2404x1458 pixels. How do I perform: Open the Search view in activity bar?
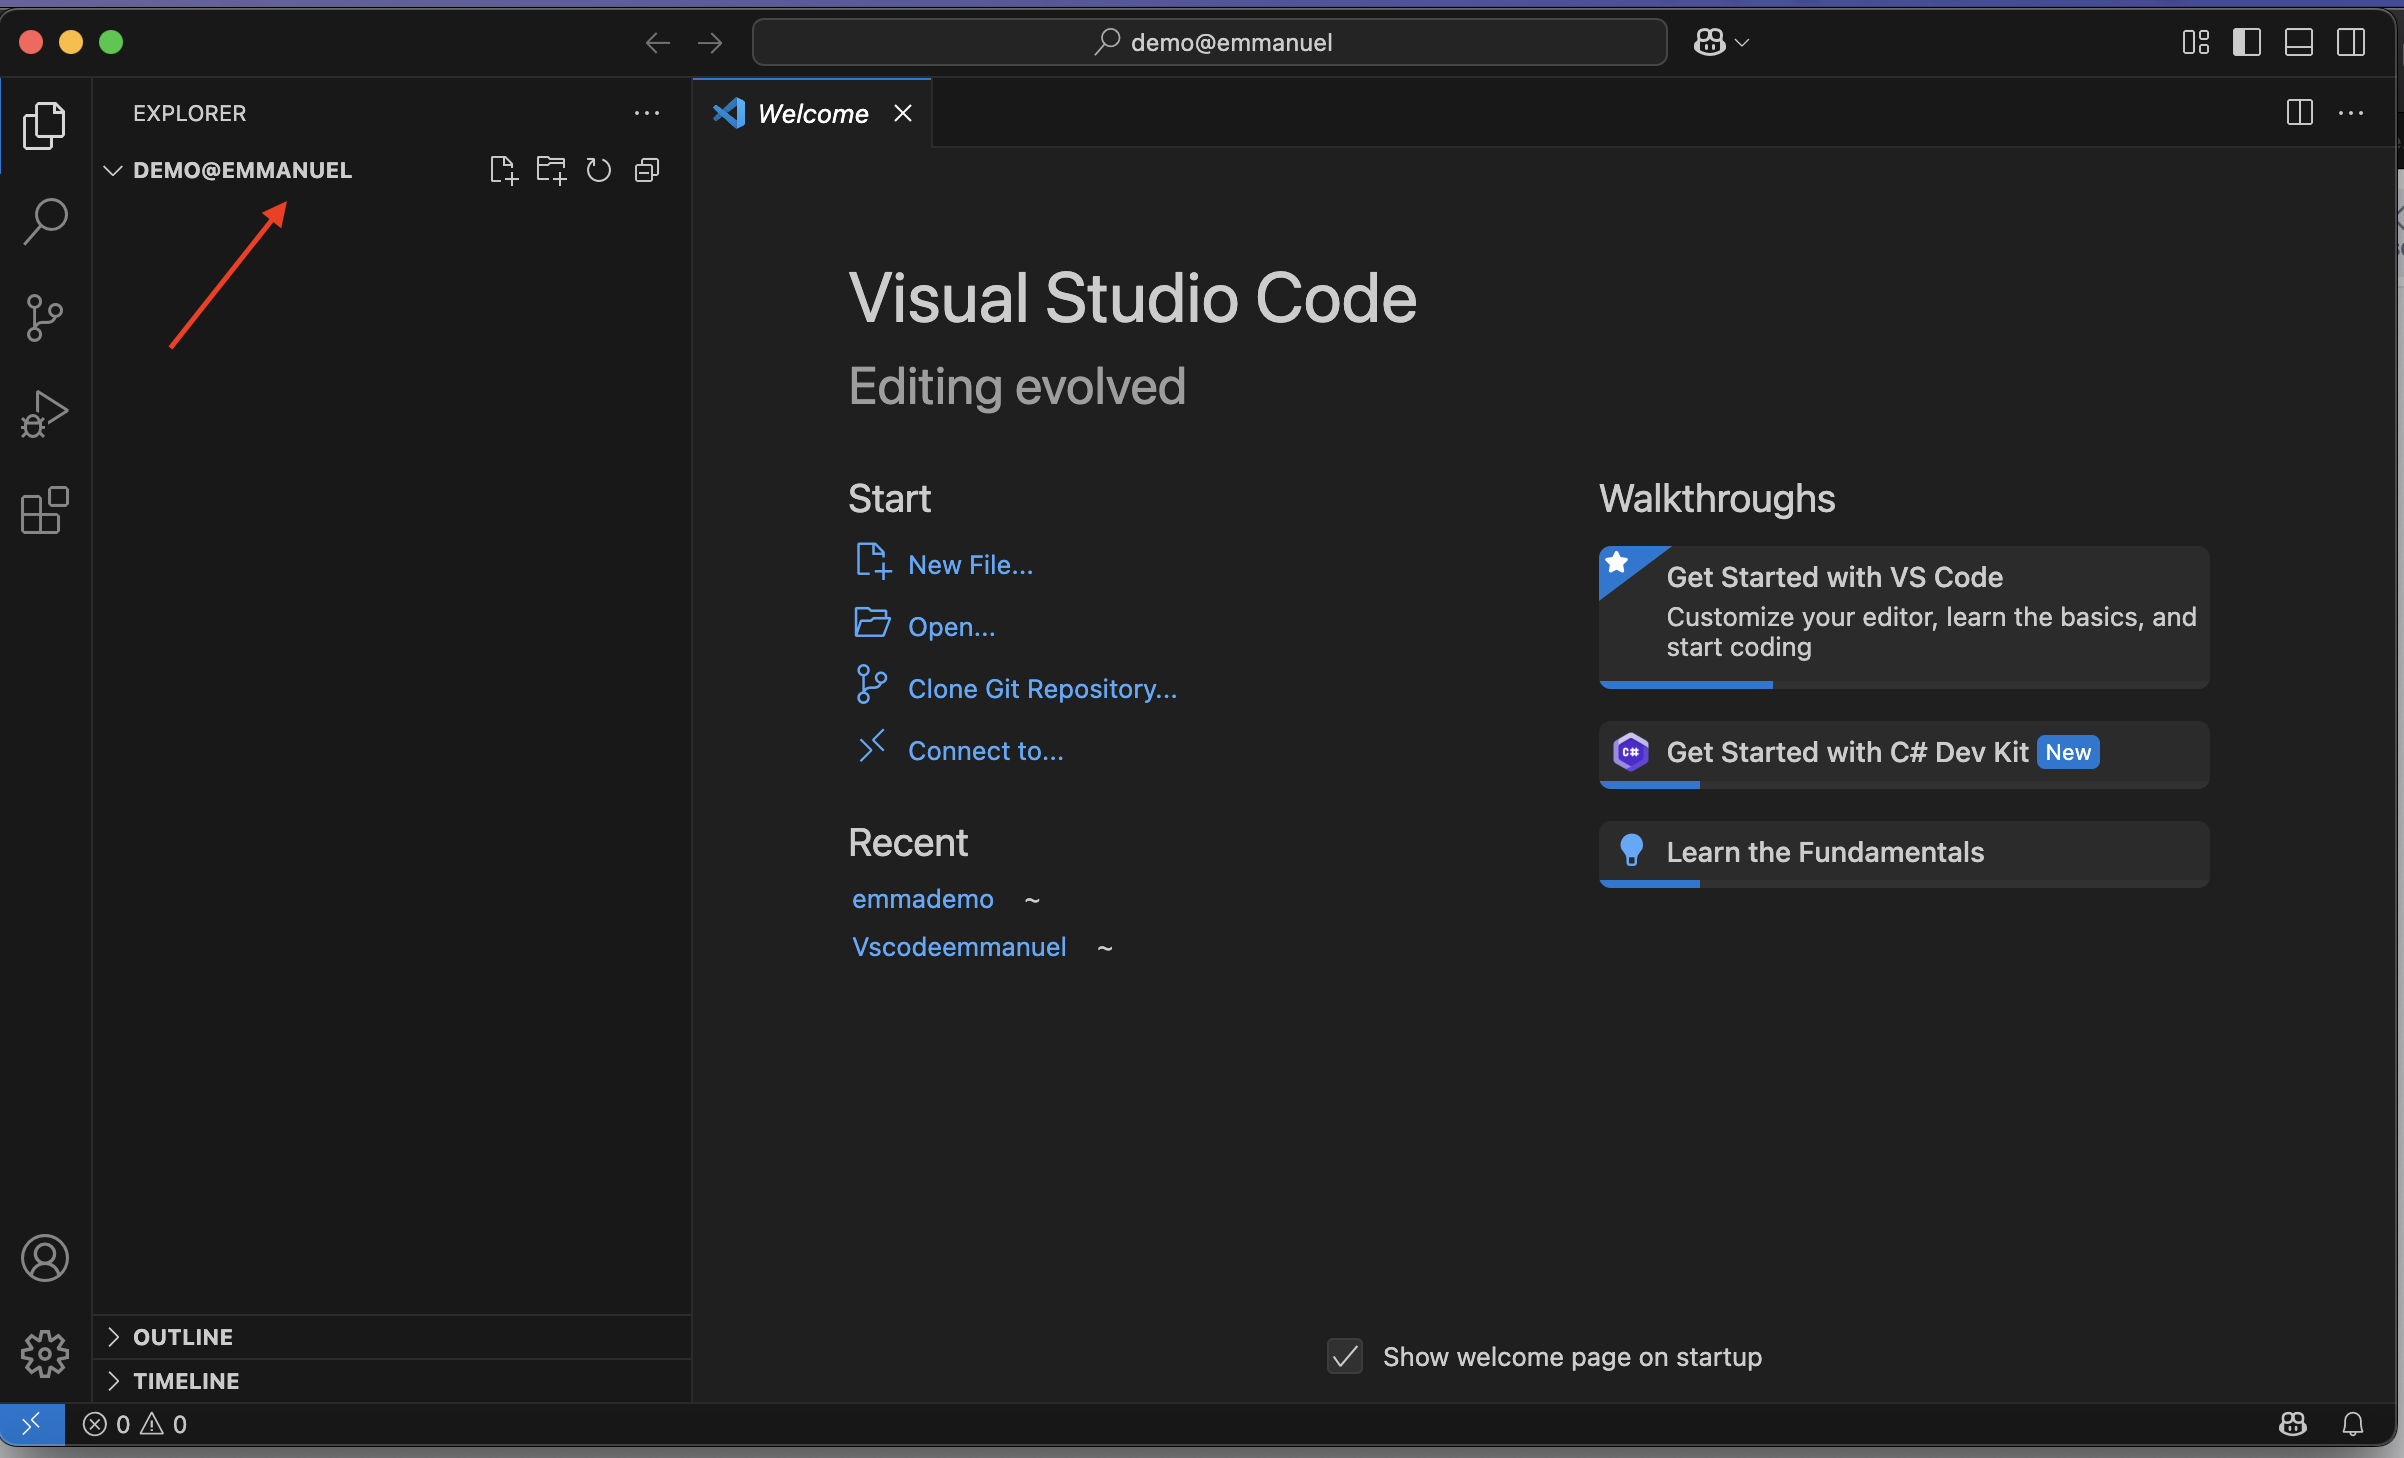(45, 221)
